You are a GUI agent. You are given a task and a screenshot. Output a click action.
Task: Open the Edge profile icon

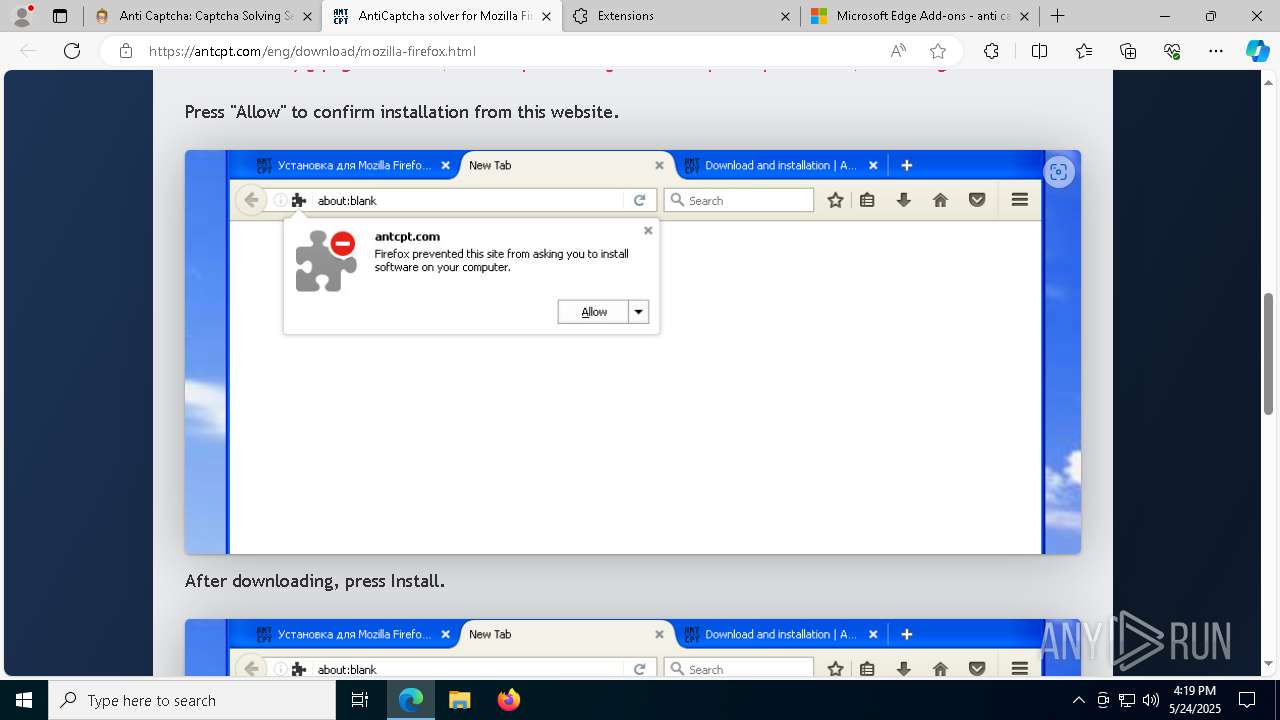click(x=22, y=16)
